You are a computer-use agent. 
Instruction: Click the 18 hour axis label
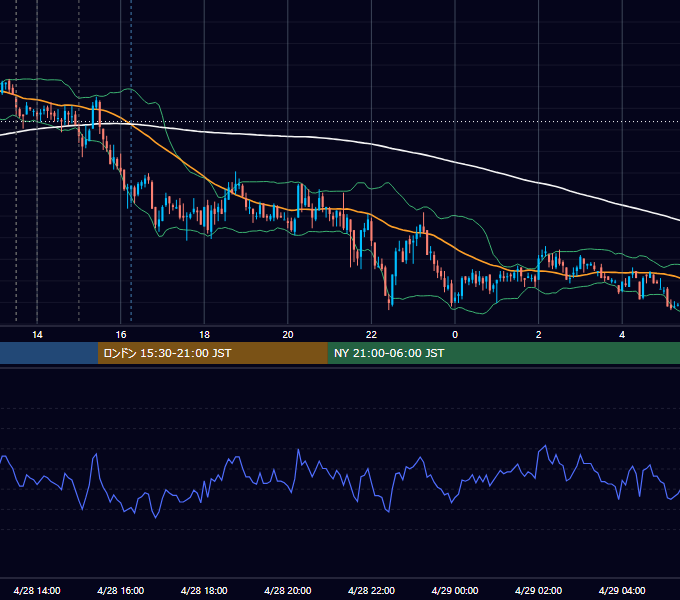pyautogui.click(x=204, y=335)
